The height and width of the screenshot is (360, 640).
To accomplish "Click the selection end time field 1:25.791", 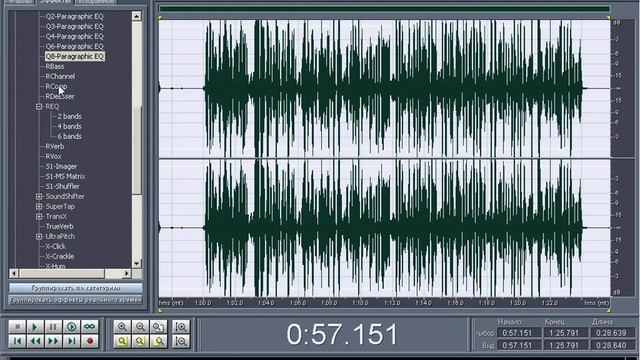I will coord(564,333).
